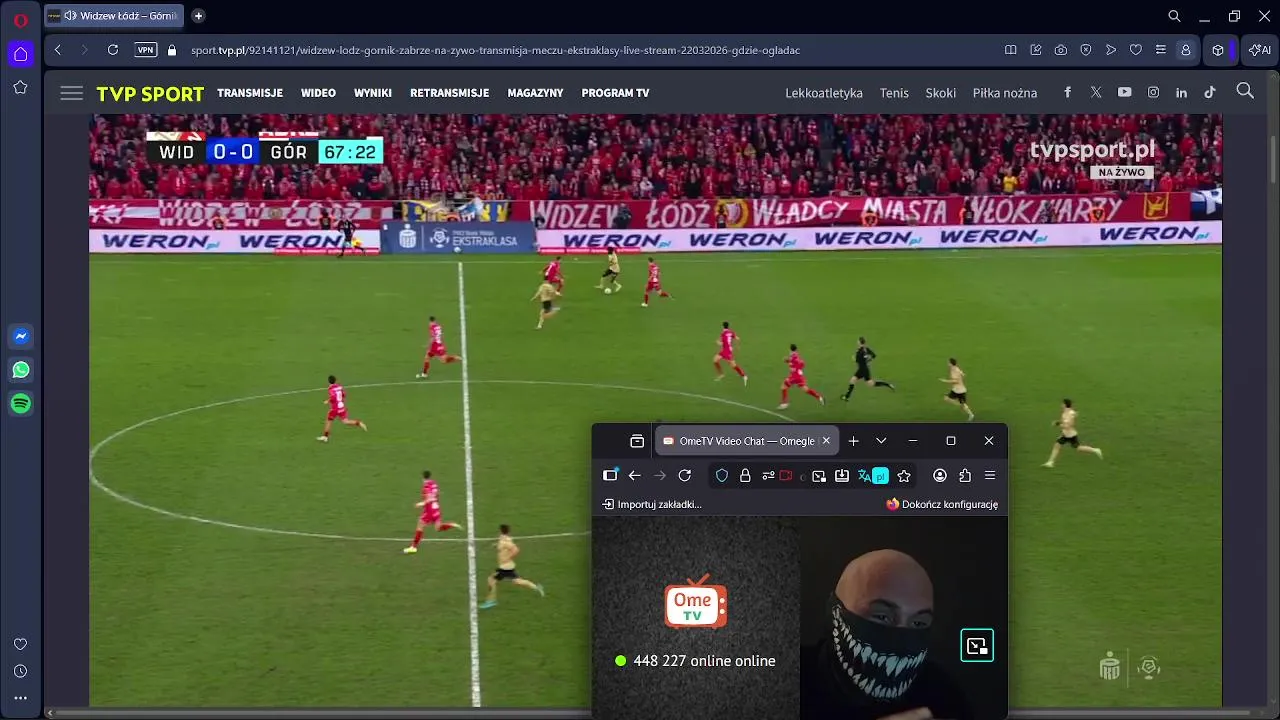Open Opera extensions cube icon
This screenshot has height=720, width=1280.
pos(1218,50)
